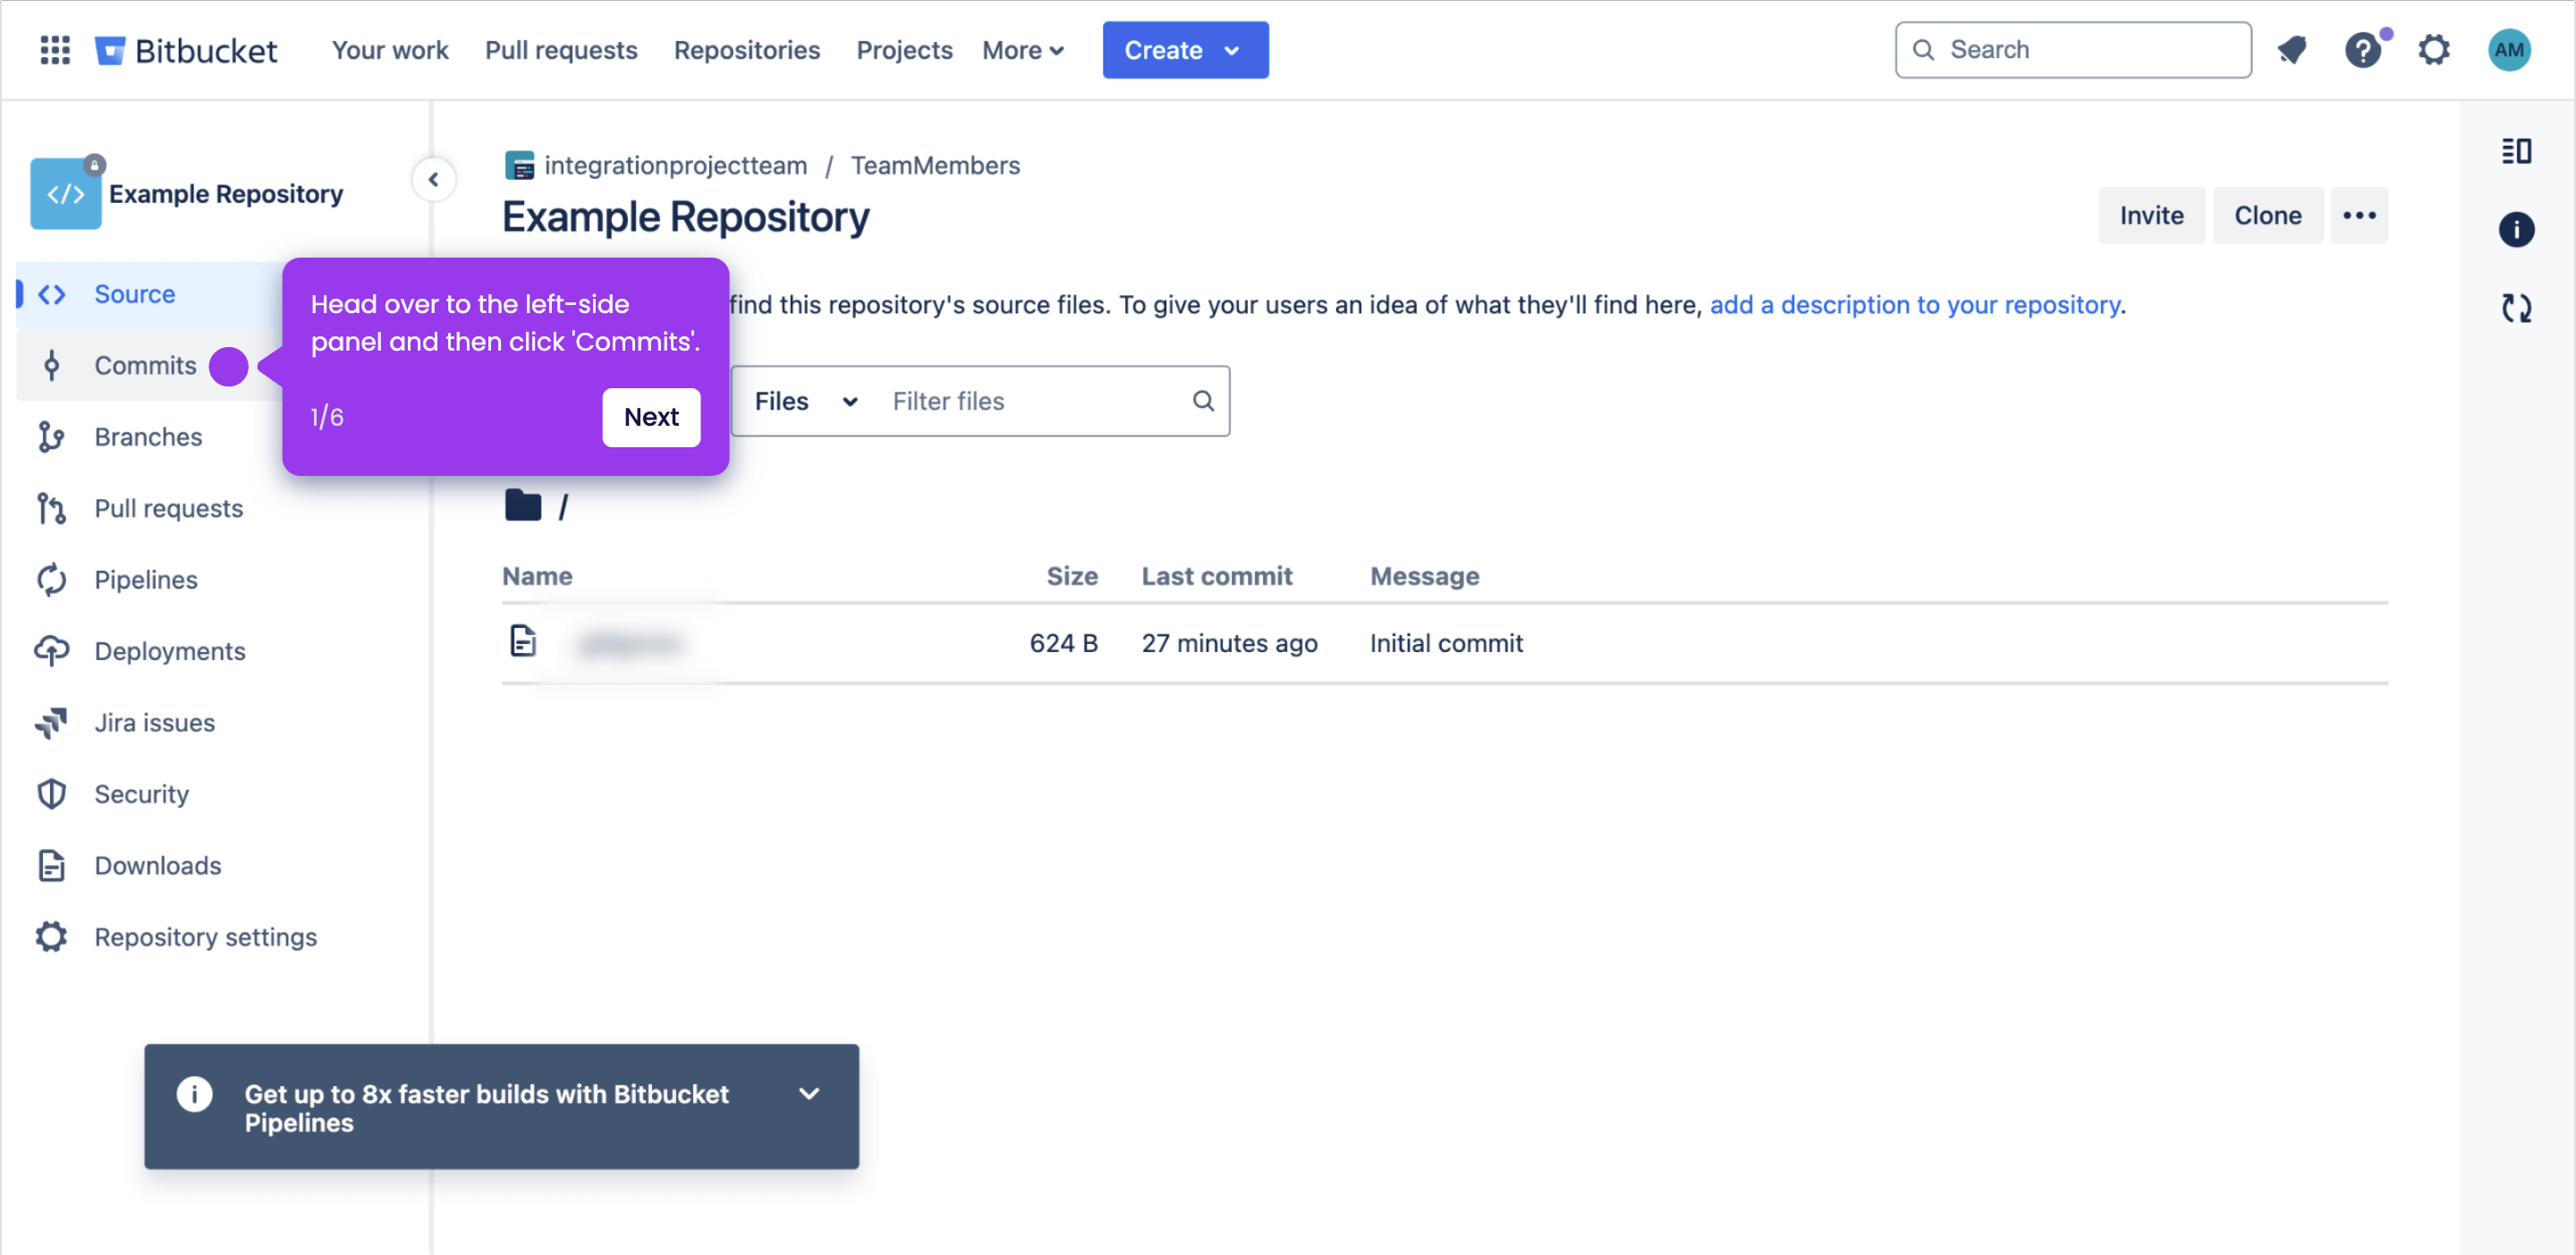The width and height of the screenshot is (2576, 1255).
Task: Click the Security shield icon
Action: pos(52,794)
